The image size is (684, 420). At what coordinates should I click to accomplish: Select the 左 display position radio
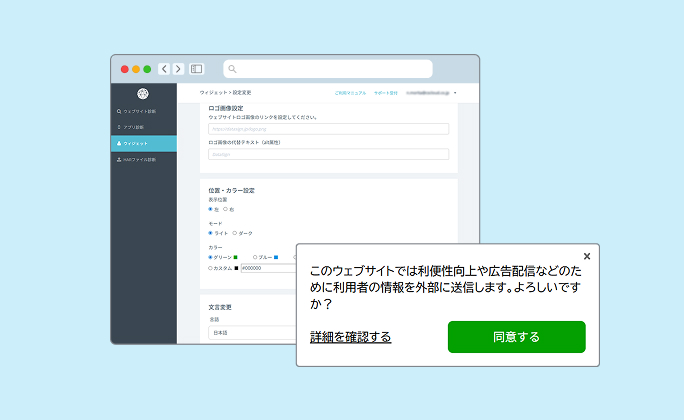pyautogui.click(x=210, y=209)
